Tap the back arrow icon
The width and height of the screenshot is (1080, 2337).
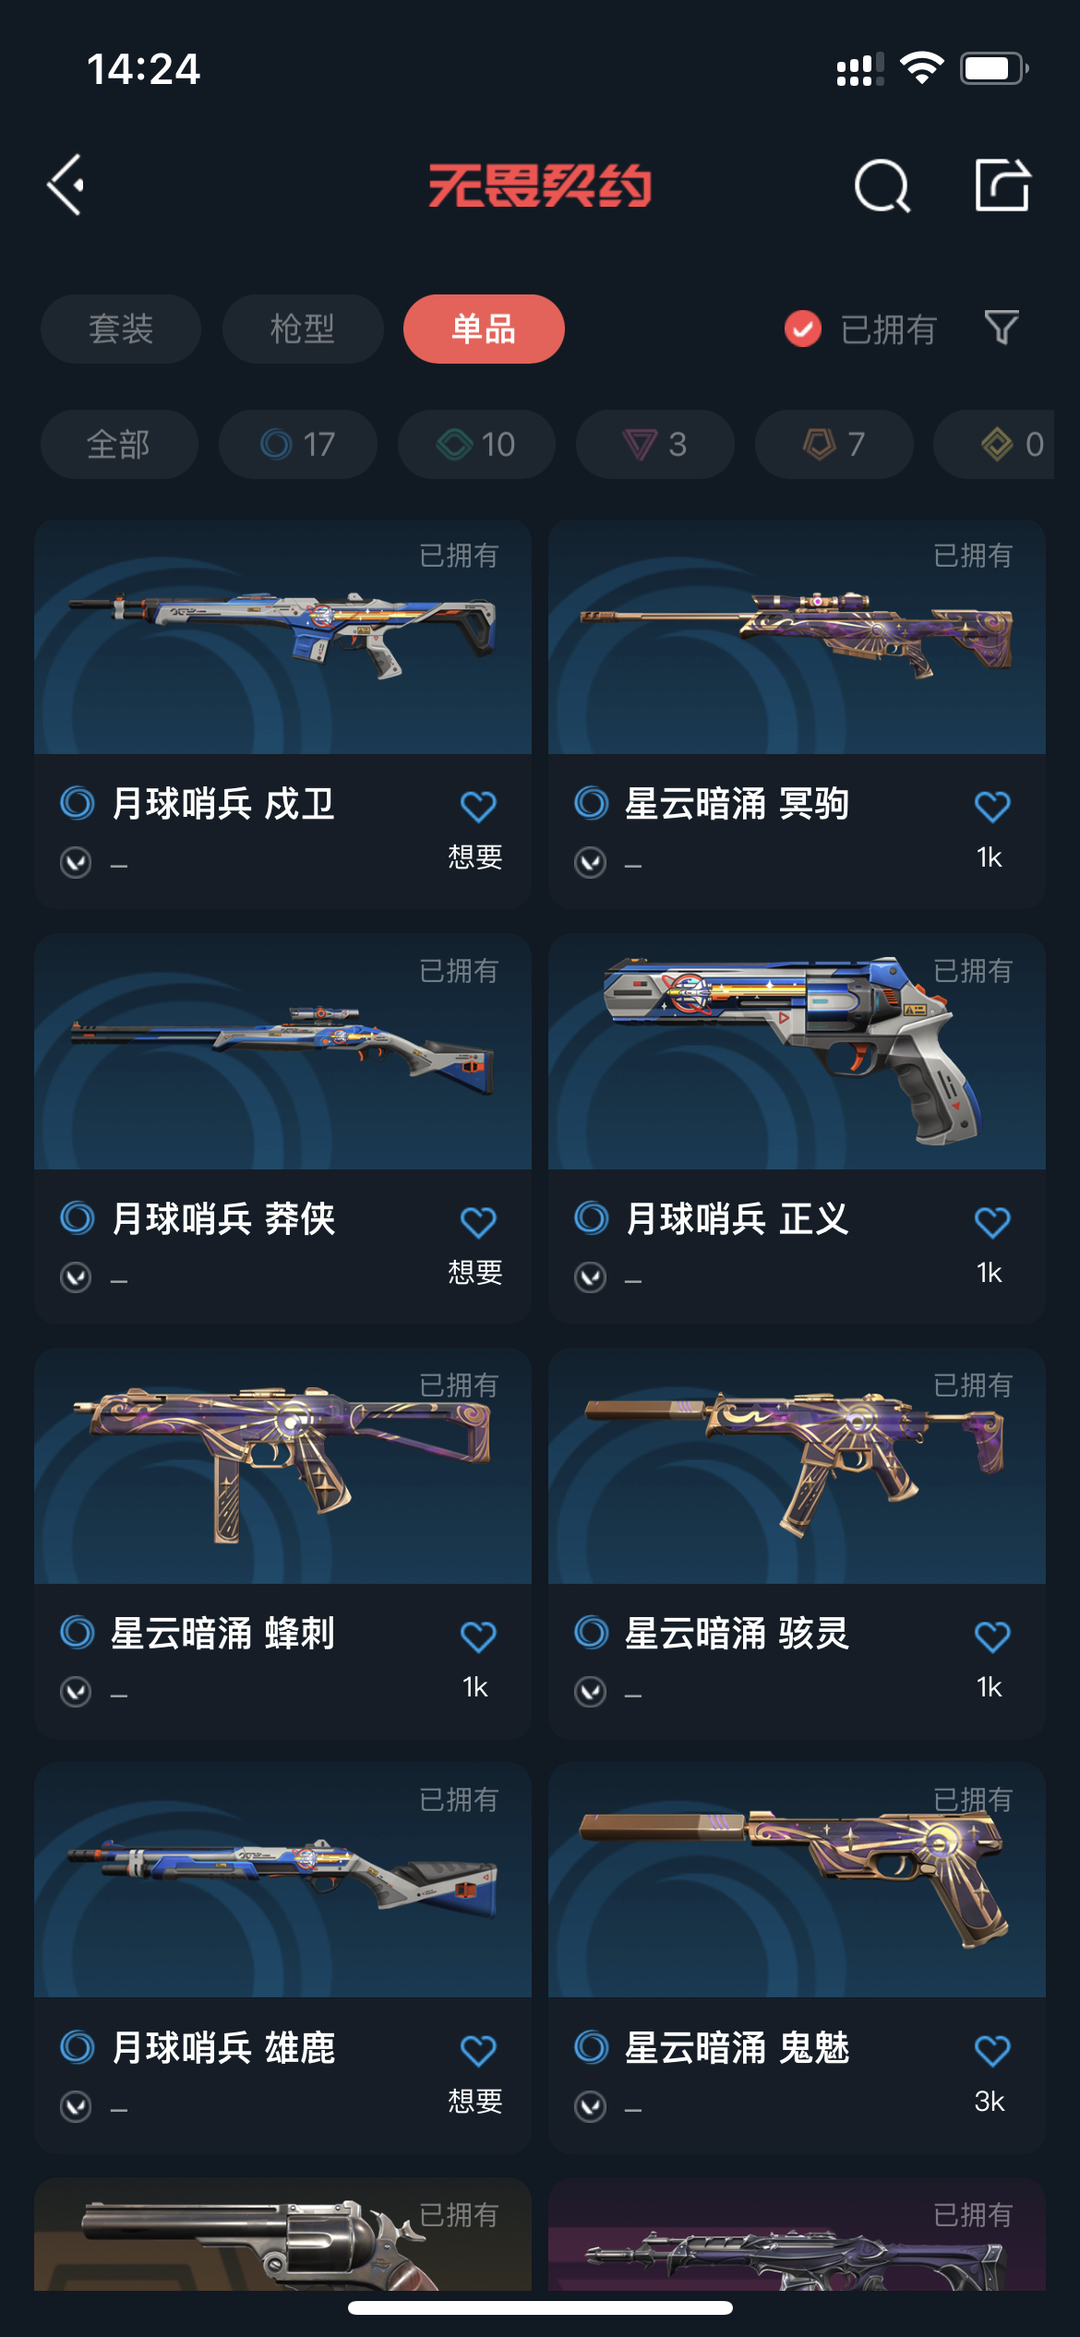[66, 185]
